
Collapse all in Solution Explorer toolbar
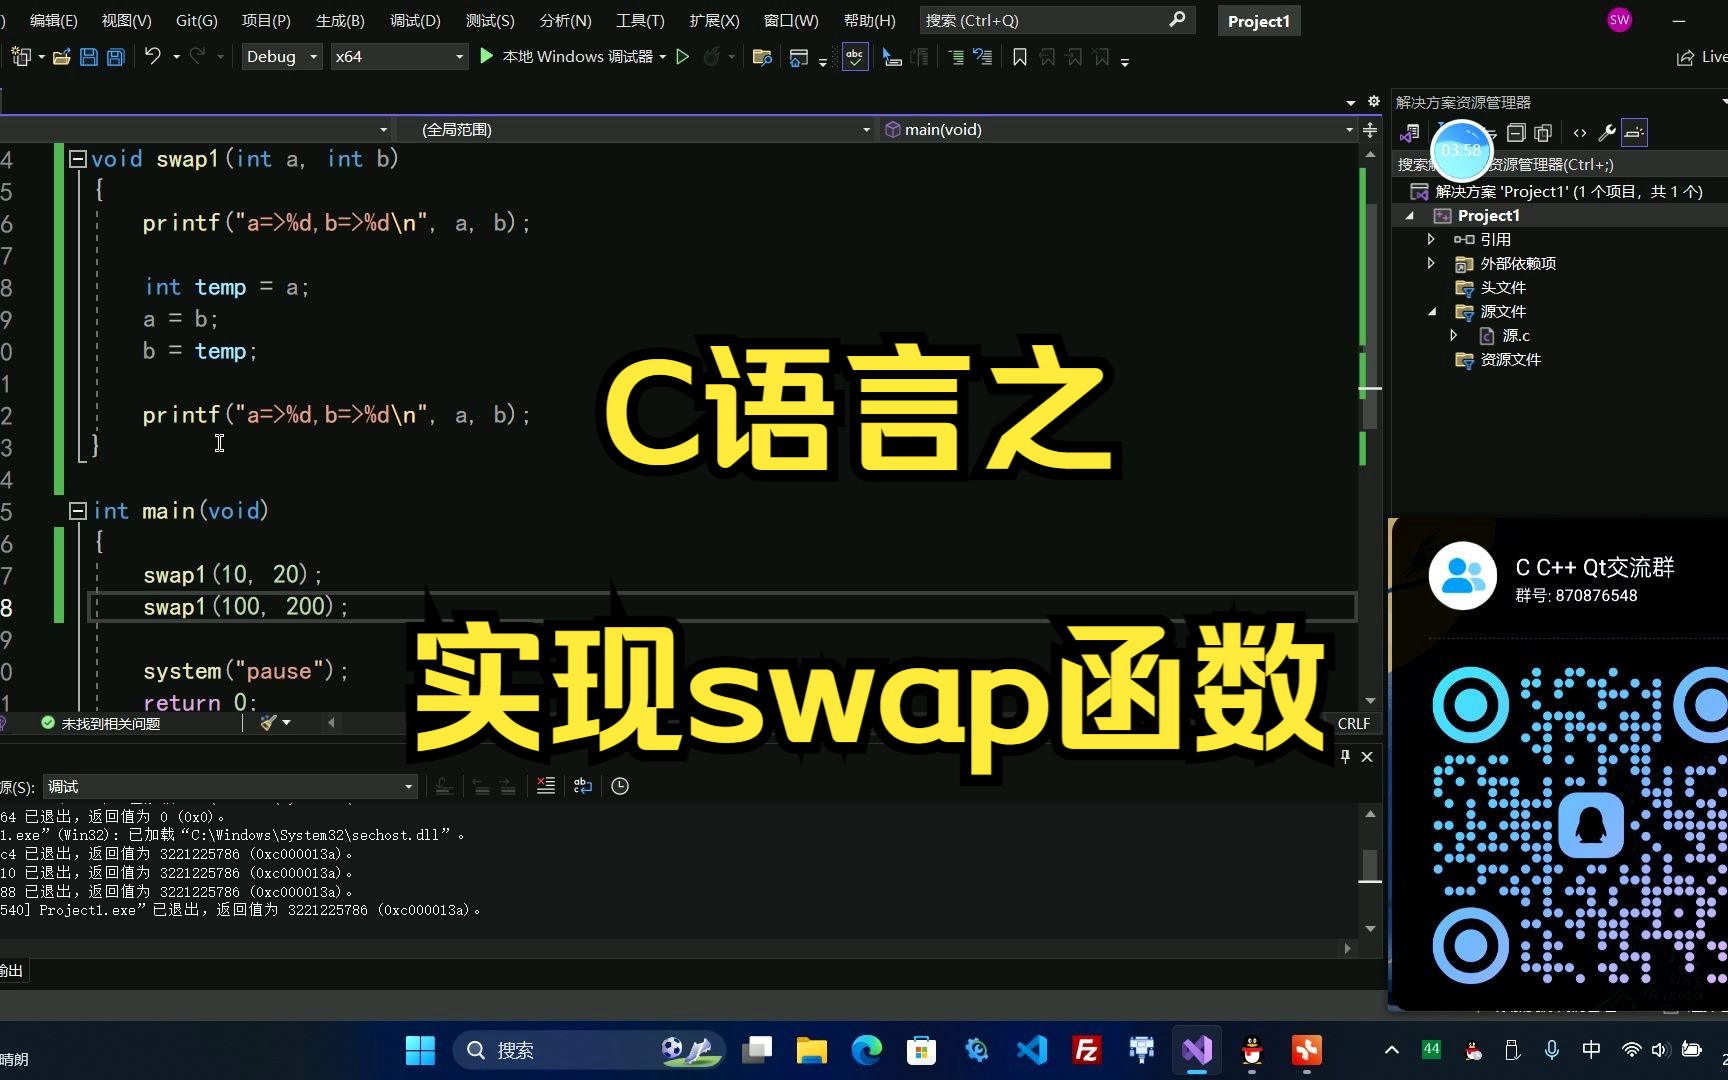coord(1516,132)
